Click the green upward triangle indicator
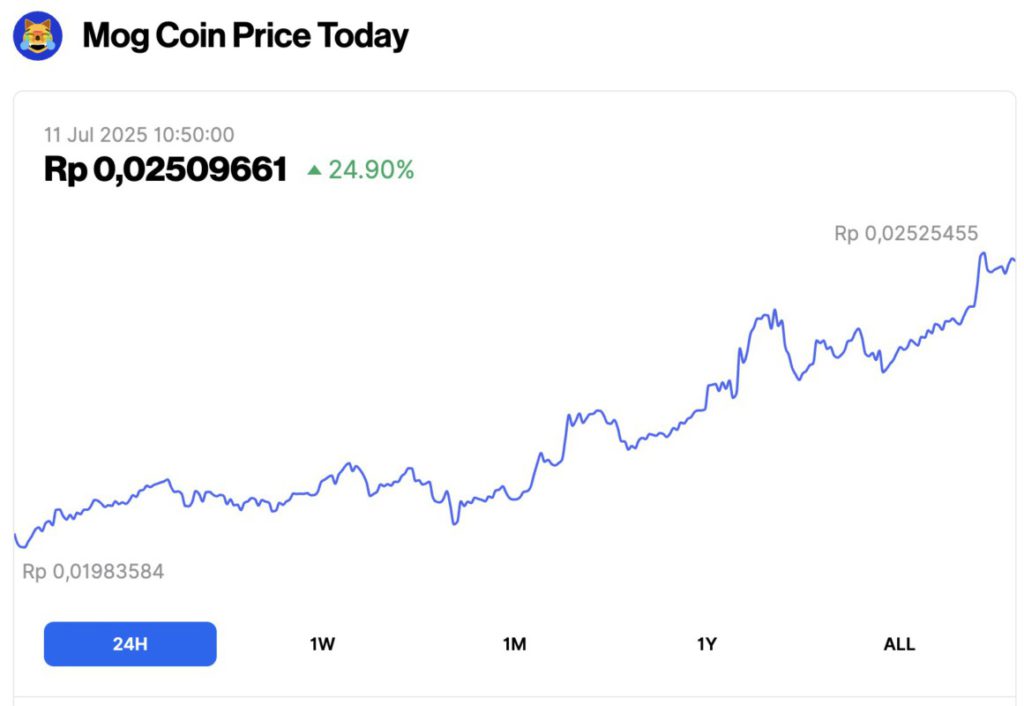The height and width of the screenshot is (706, 1024). pos(314,171)
